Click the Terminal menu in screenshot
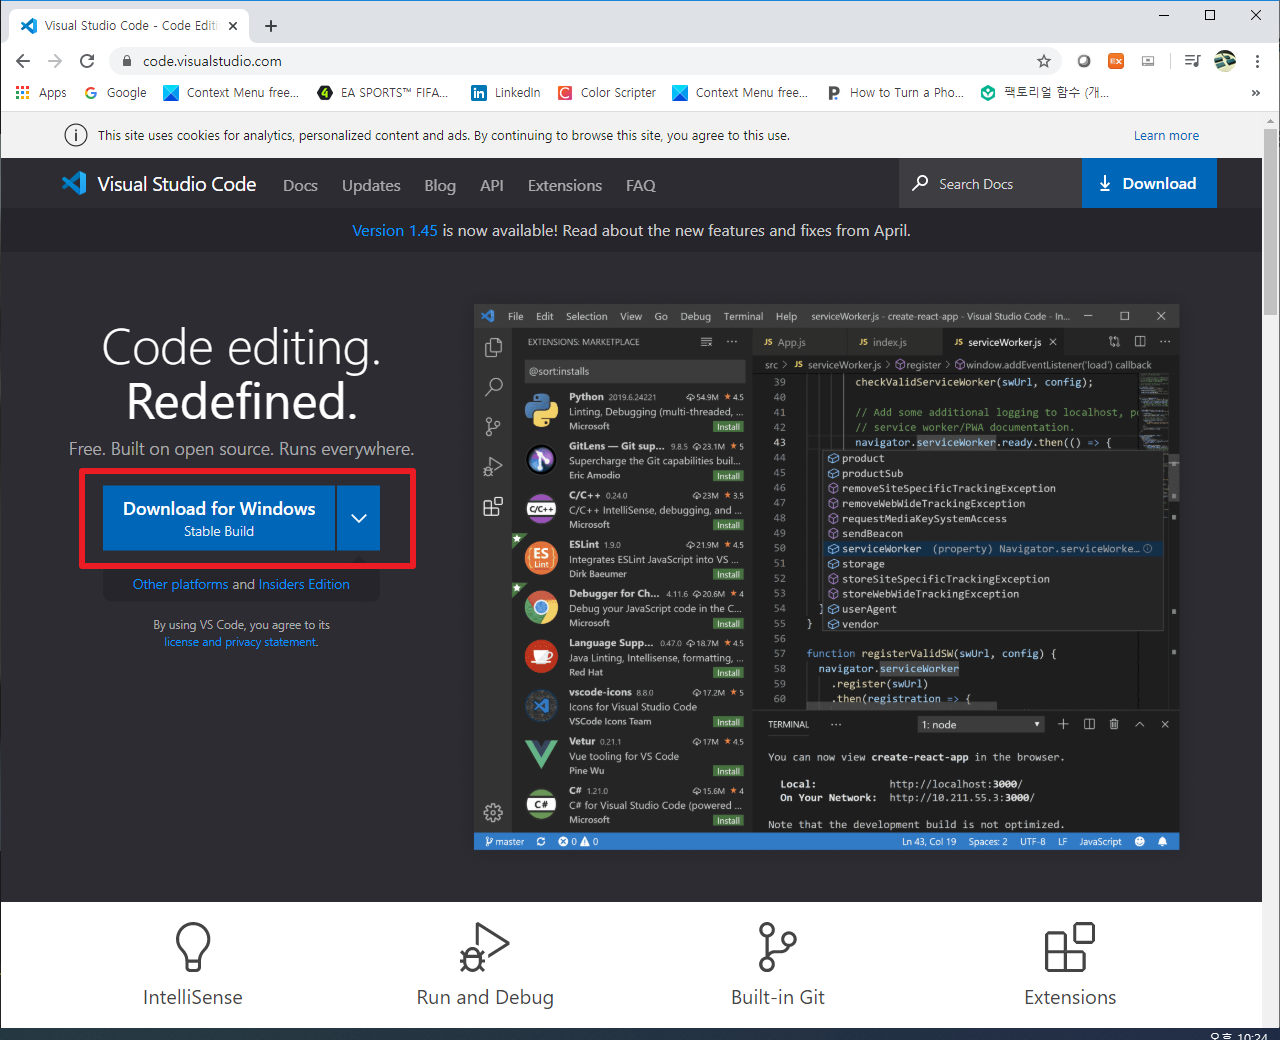The height and width of the screenshot is (1040, 1280). (x=743, y=316)
